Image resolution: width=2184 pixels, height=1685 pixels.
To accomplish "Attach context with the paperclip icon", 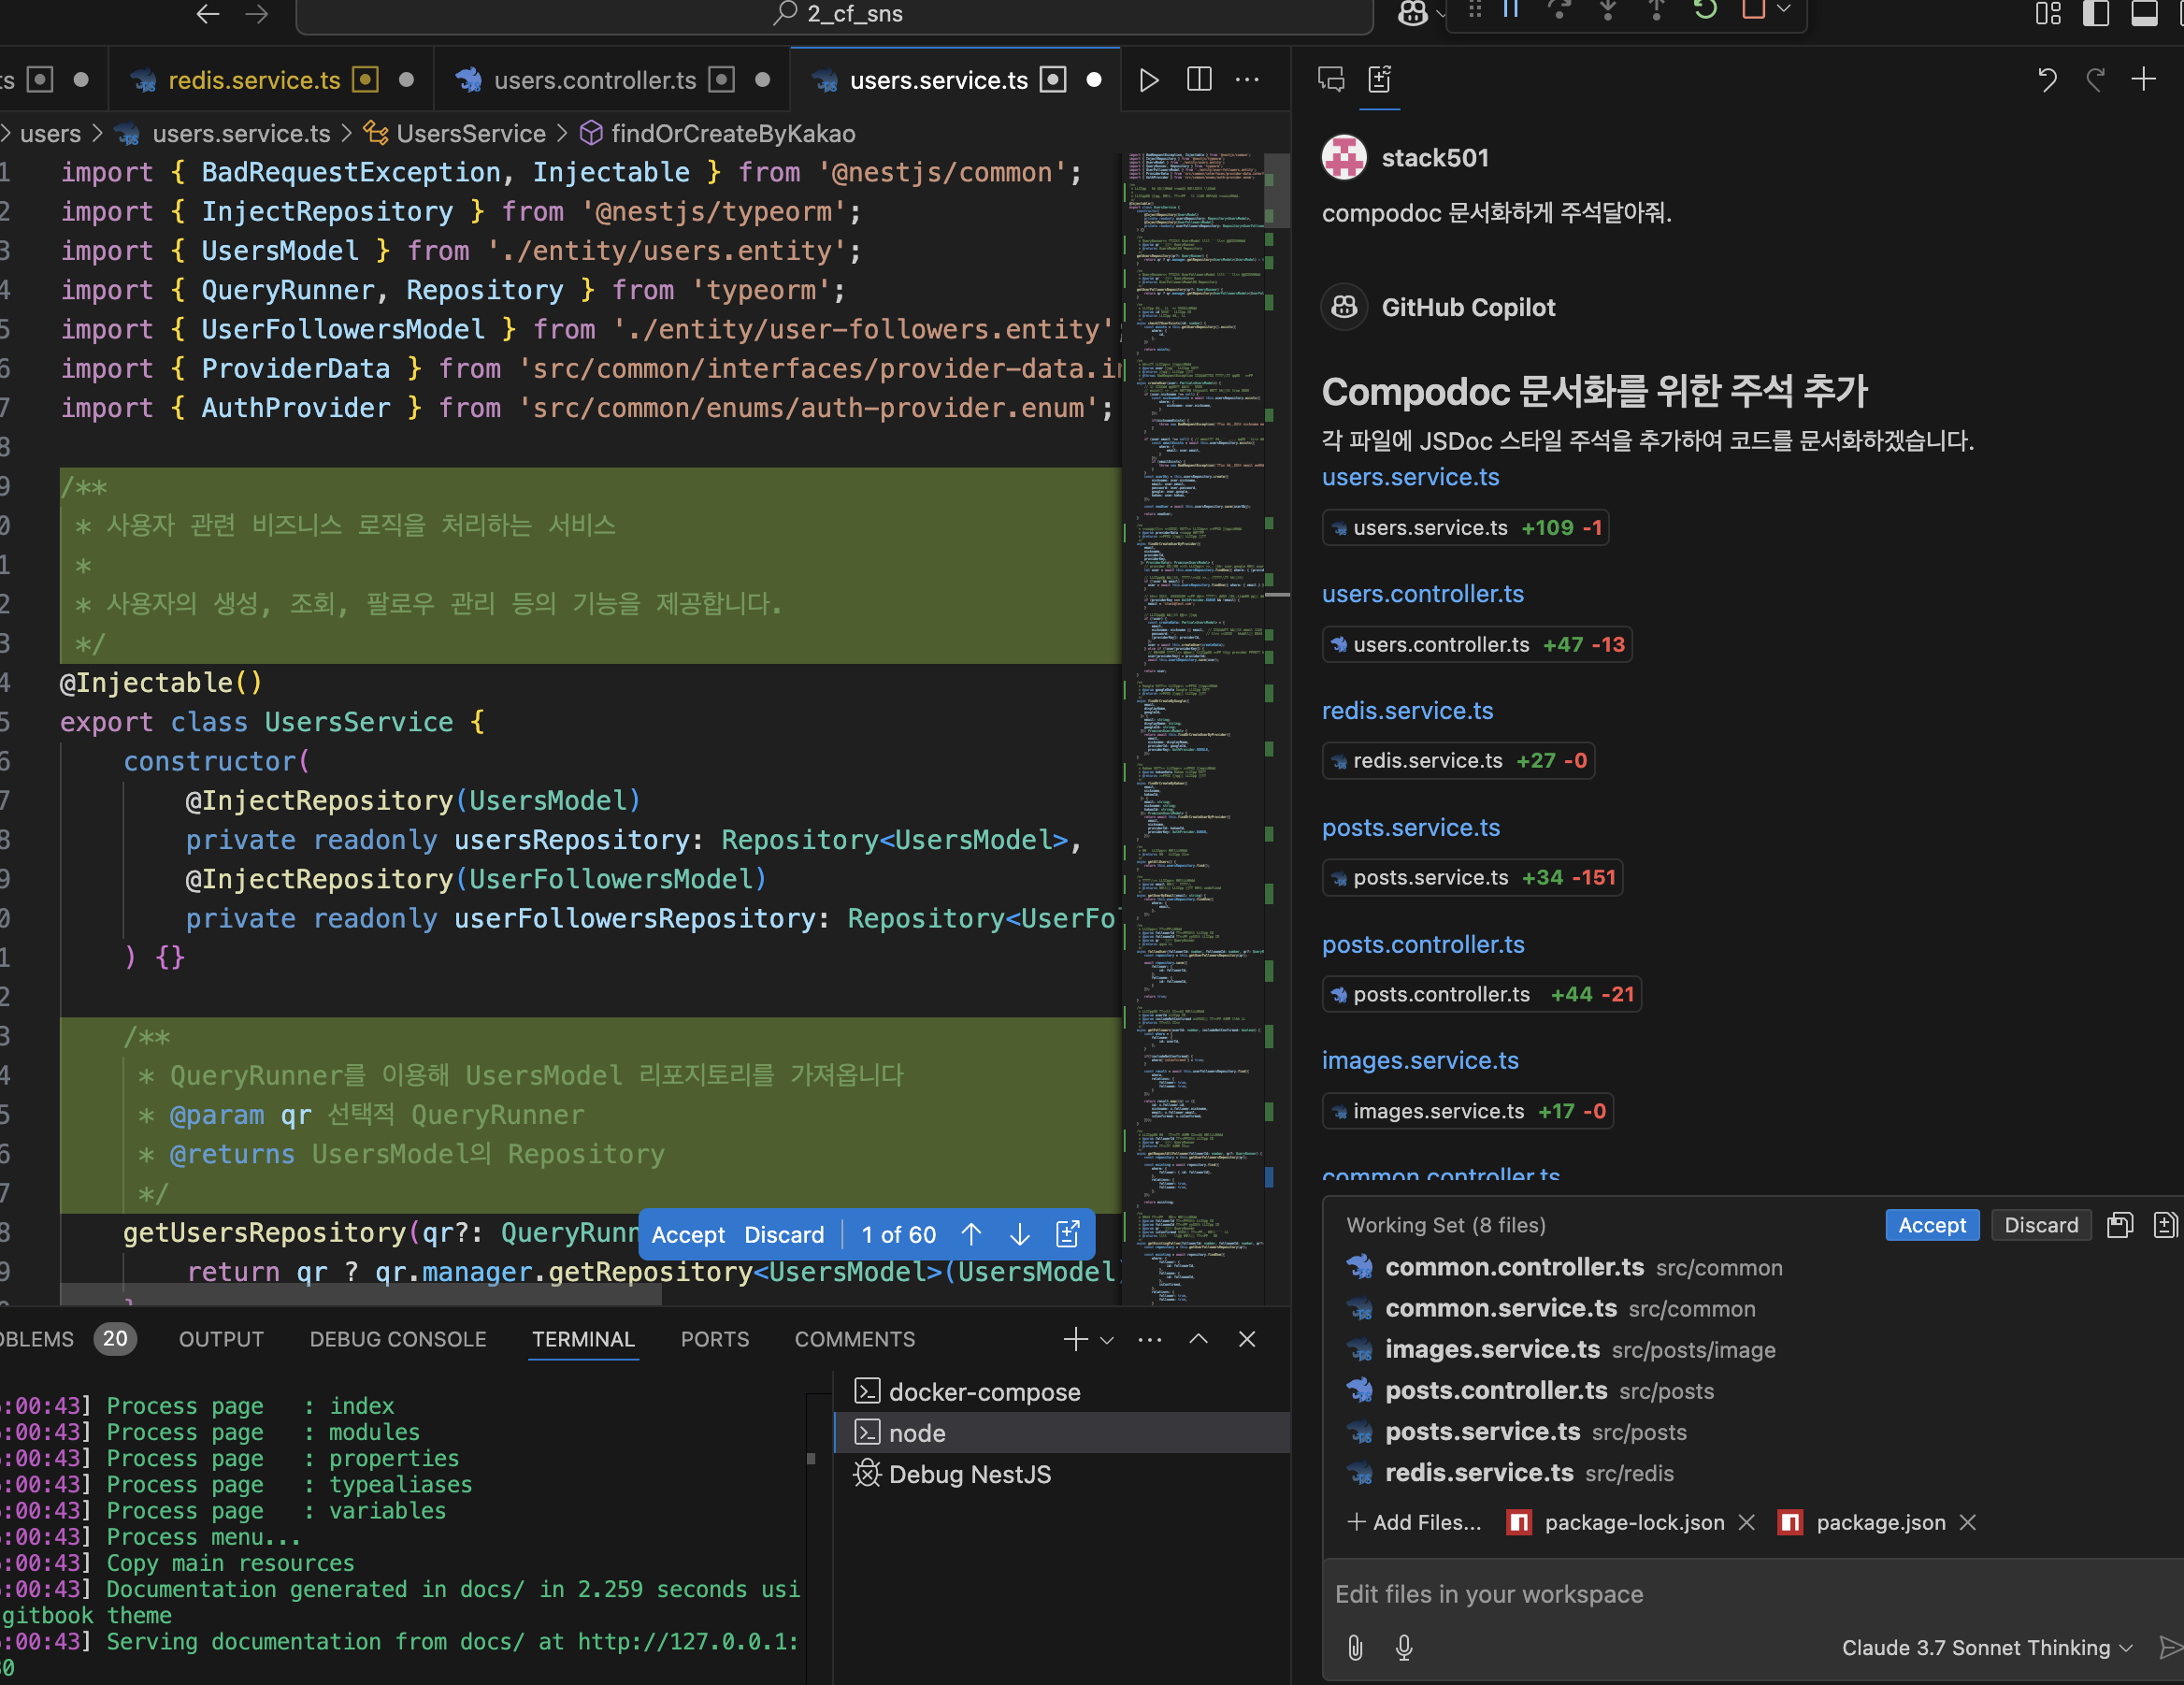I will pos(1355,1647).
